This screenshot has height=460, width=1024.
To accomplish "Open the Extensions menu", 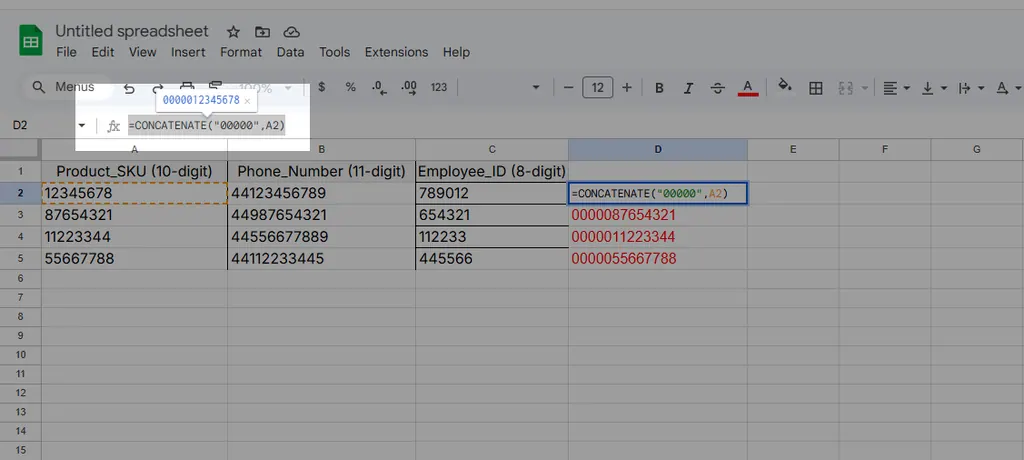I will point(396,52).
